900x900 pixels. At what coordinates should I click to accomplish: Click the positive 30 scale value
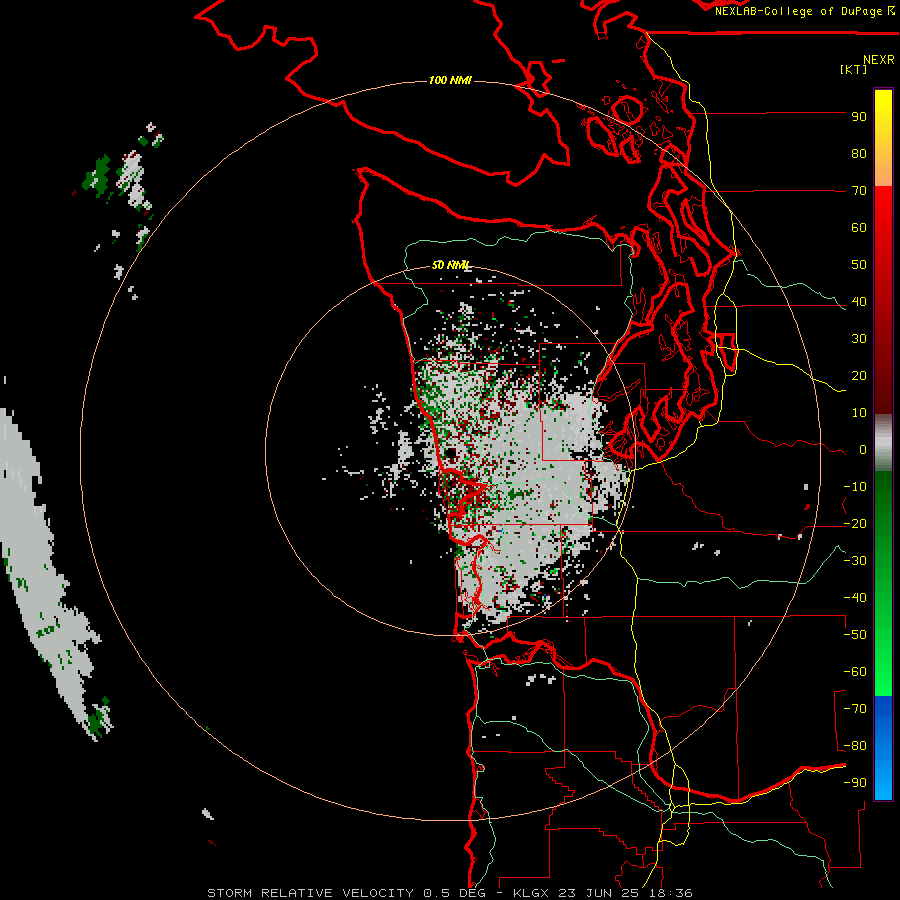tap(859, 339)
